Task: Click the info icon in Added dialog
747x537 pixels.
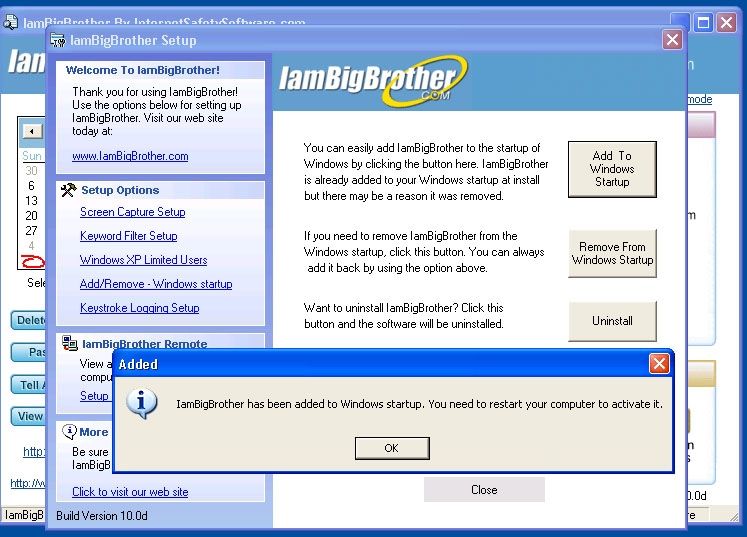Action: coord(141,404)
